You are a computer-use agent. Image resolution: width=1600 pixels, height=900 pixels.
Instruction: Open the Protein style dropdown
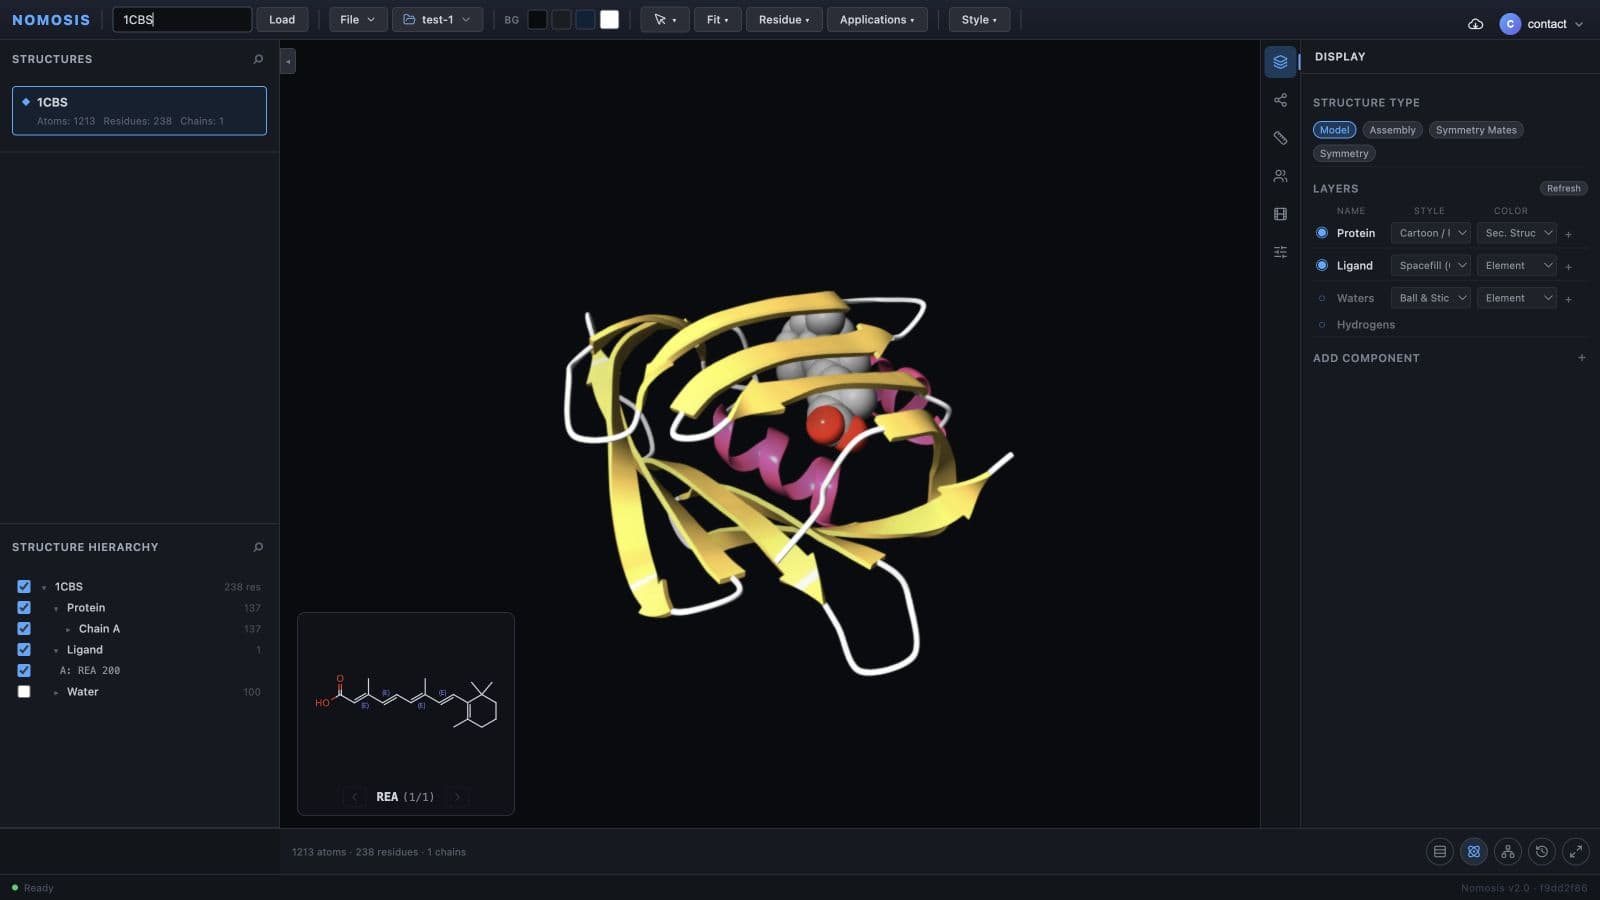(1431, 233)
